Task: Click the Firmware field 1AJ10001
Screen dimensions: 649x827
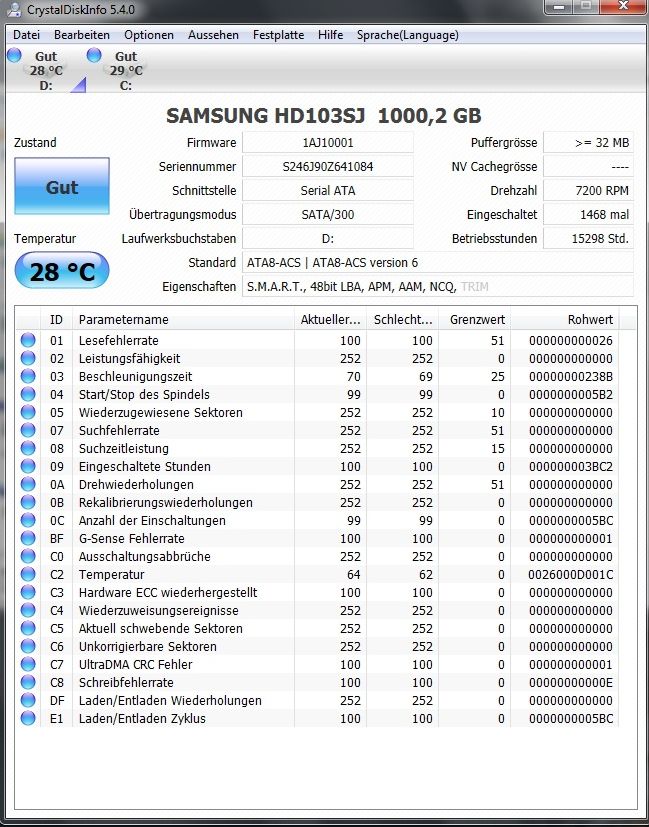Action: pyautogui.click(x=327, y=142)
